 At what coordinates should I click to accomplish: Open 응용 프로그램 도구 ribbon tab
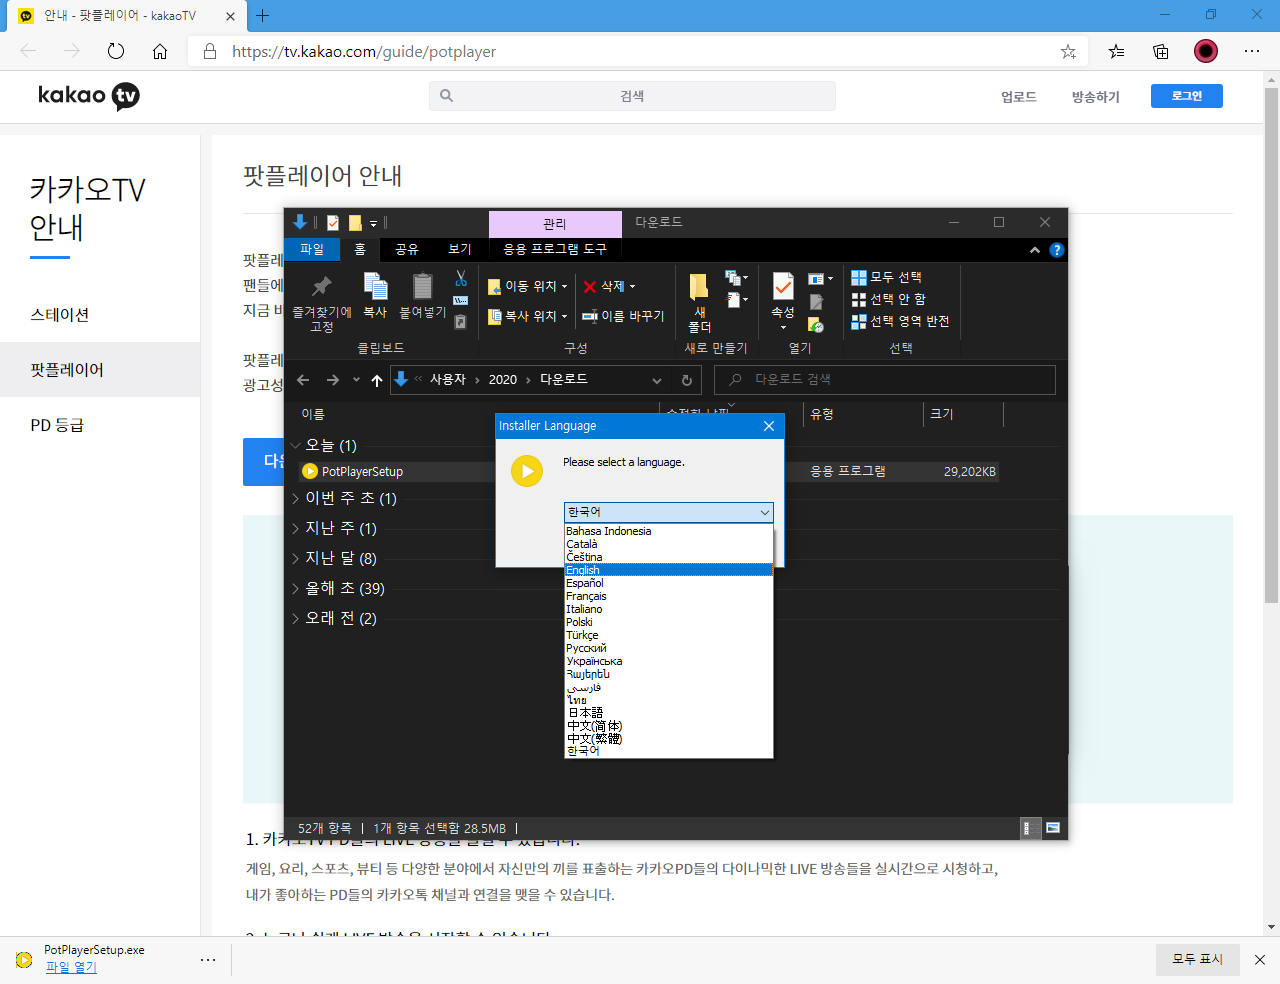pyautogui.click(x=554, y=249)
